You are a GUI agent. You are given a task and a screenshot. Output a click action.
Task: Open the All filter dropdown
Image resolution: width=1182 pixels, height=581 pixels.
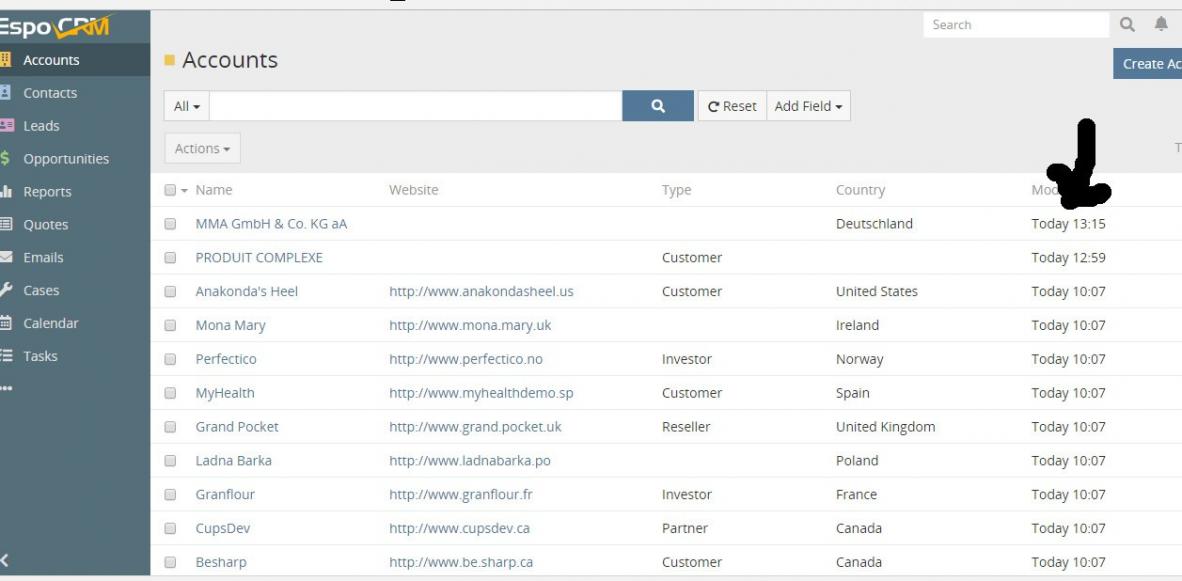187,106
